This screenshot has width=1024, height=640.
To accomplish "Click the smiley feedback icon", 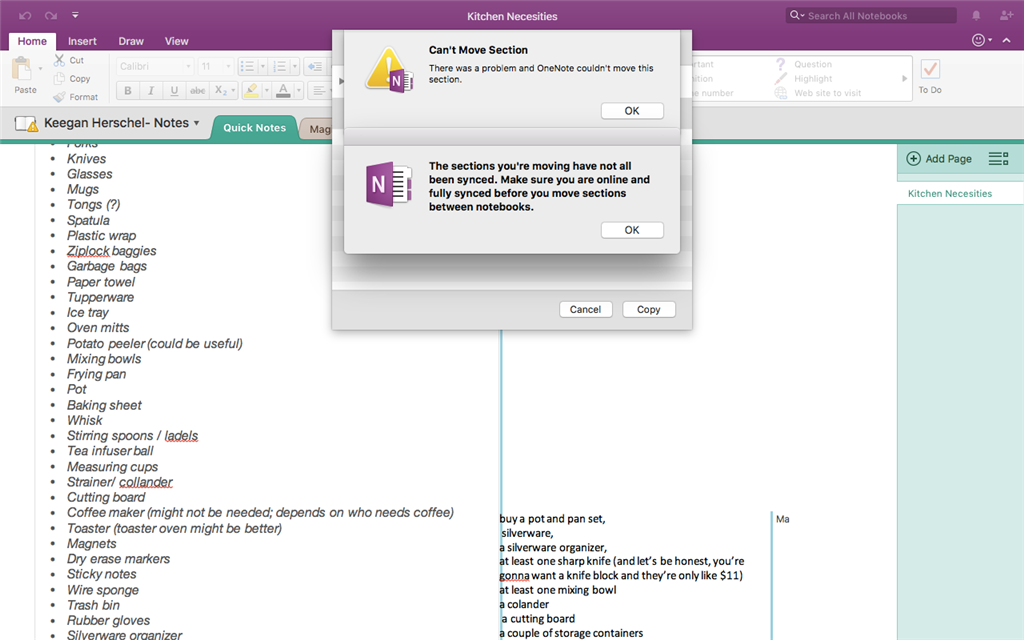I will coord(978,40).
